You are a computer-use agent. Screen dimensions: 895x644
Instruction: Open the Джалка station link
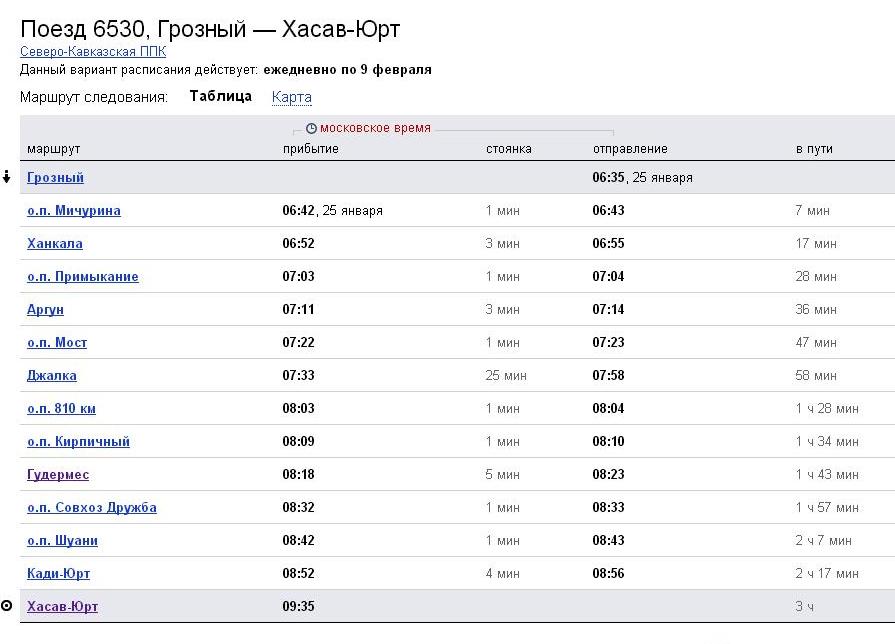click(x=52, y=376)
